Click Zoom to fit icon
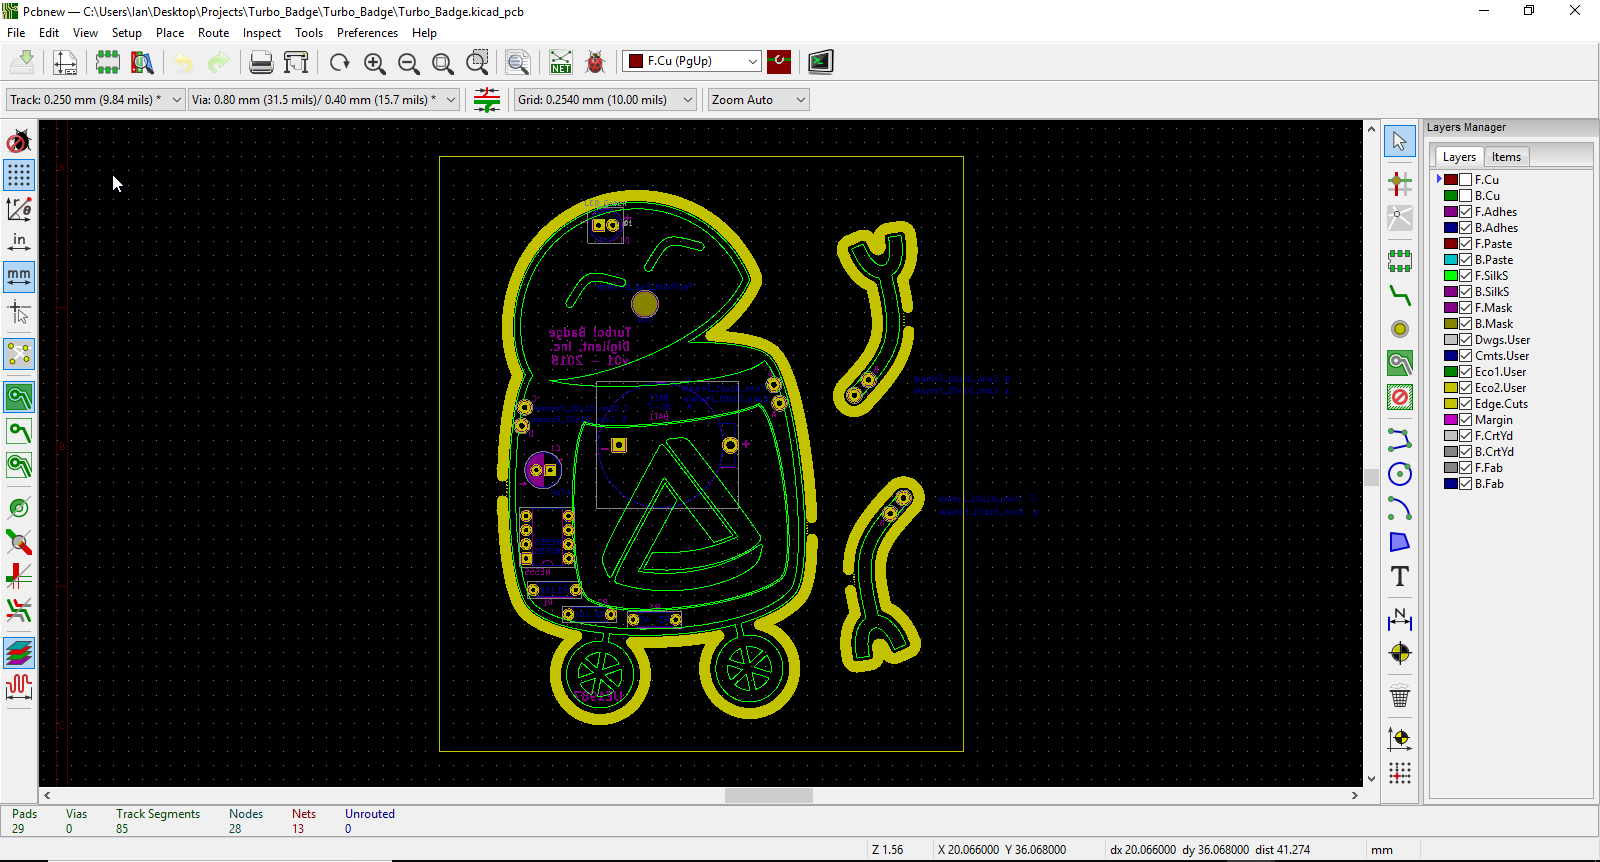 click(x=443, y=62)
